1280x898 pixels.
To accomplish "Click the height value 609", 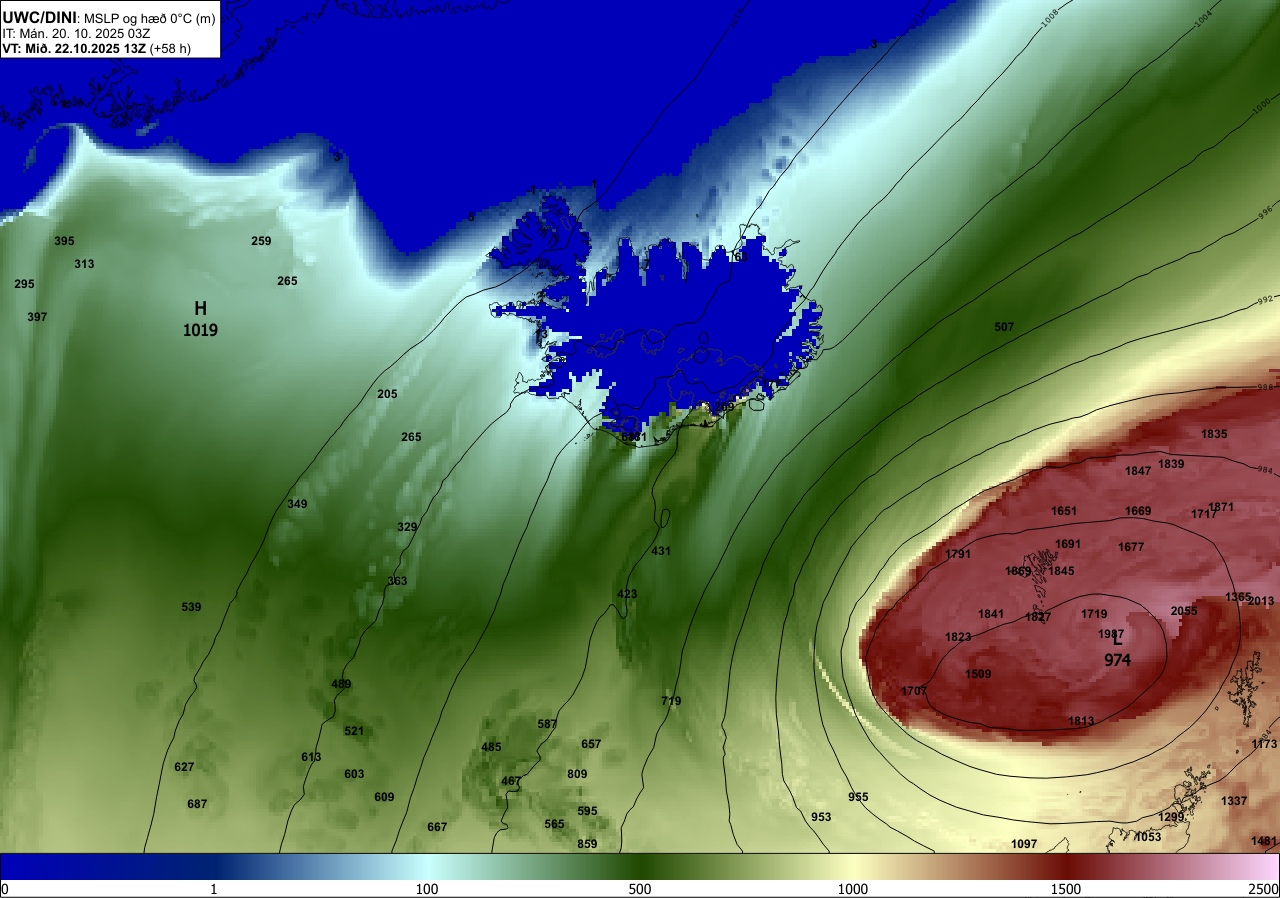I will point(384,797).
